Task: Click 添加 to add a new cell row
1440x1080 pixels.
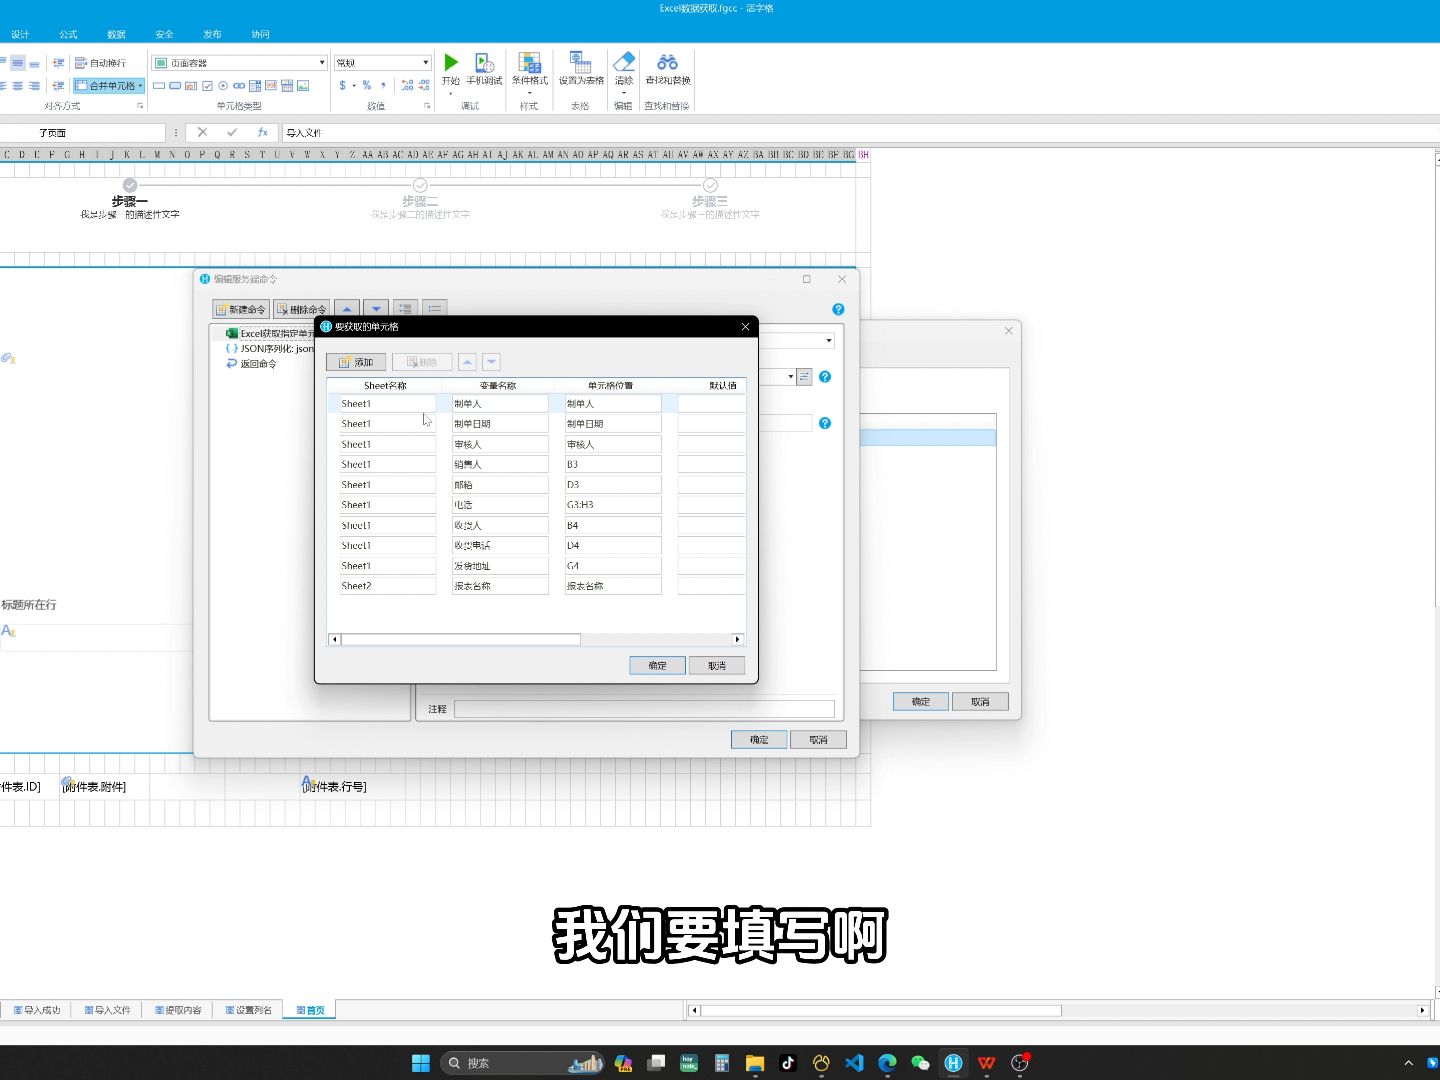Action: tap(355, 361)
